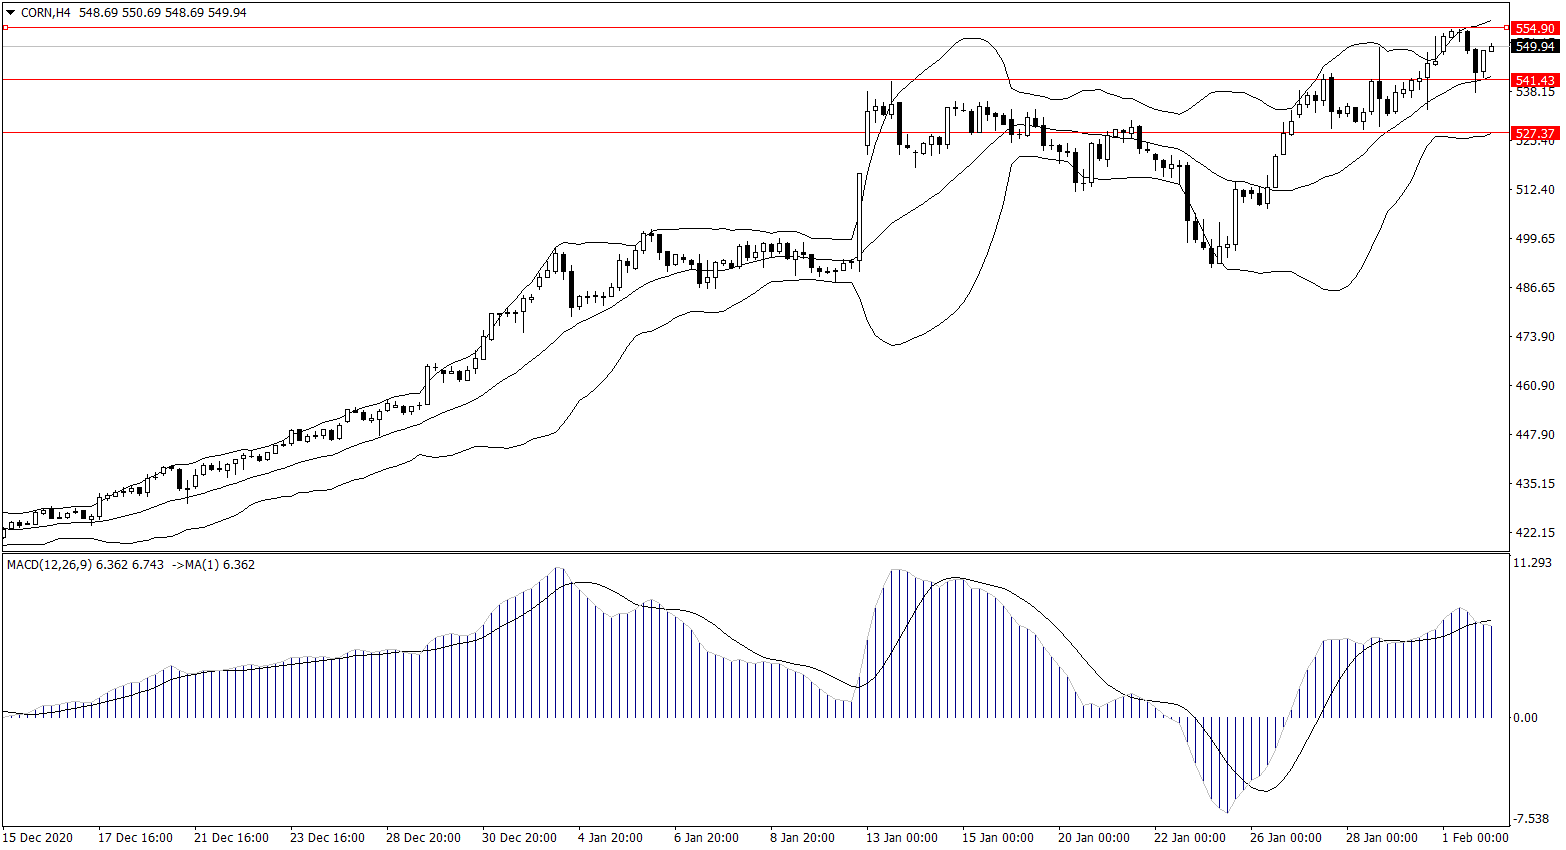The height and width of the screenshot is (850, 1566).
Task: Grab the left square handle of top line
Action: [x=5, y=28]
